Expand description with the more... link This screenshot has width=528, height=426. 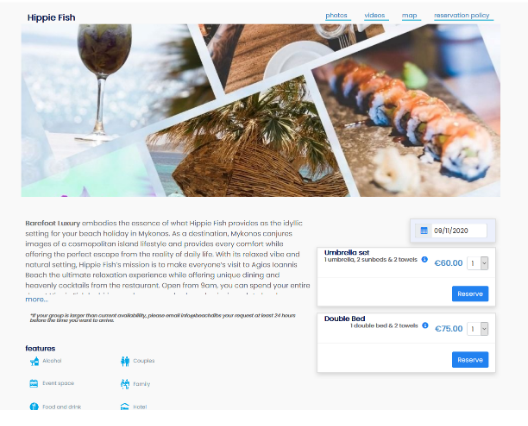click(x=37, y=299)
